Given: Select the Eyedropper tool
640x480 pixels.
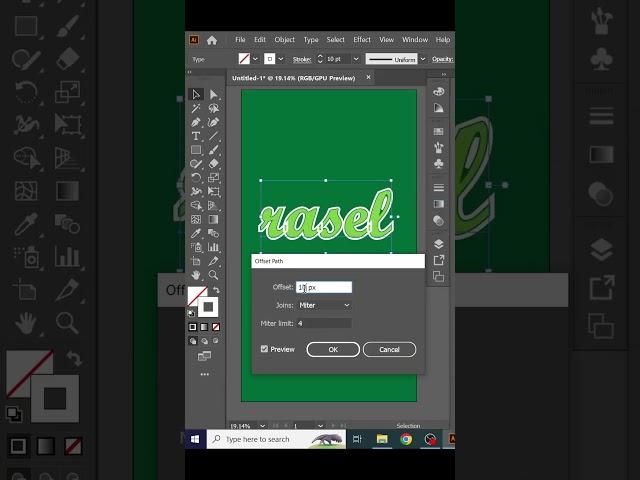Looking at the screenshot, I should 196,233.
